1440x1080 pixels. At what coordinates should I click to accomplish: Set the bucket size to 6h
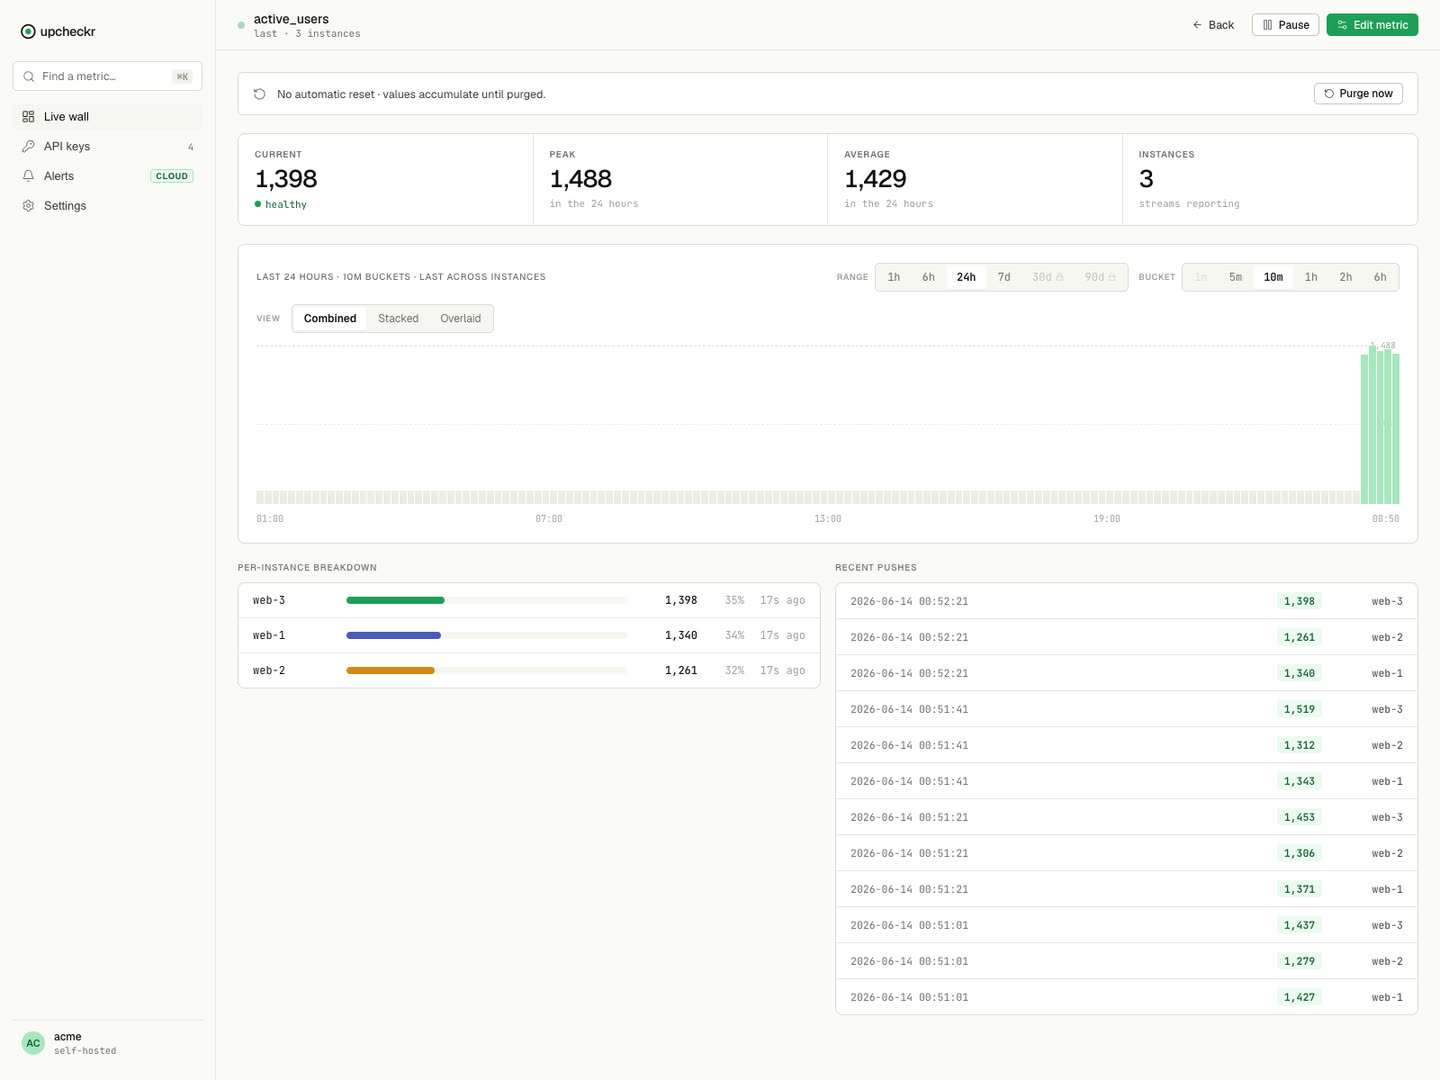click(x=1380, y=277)
